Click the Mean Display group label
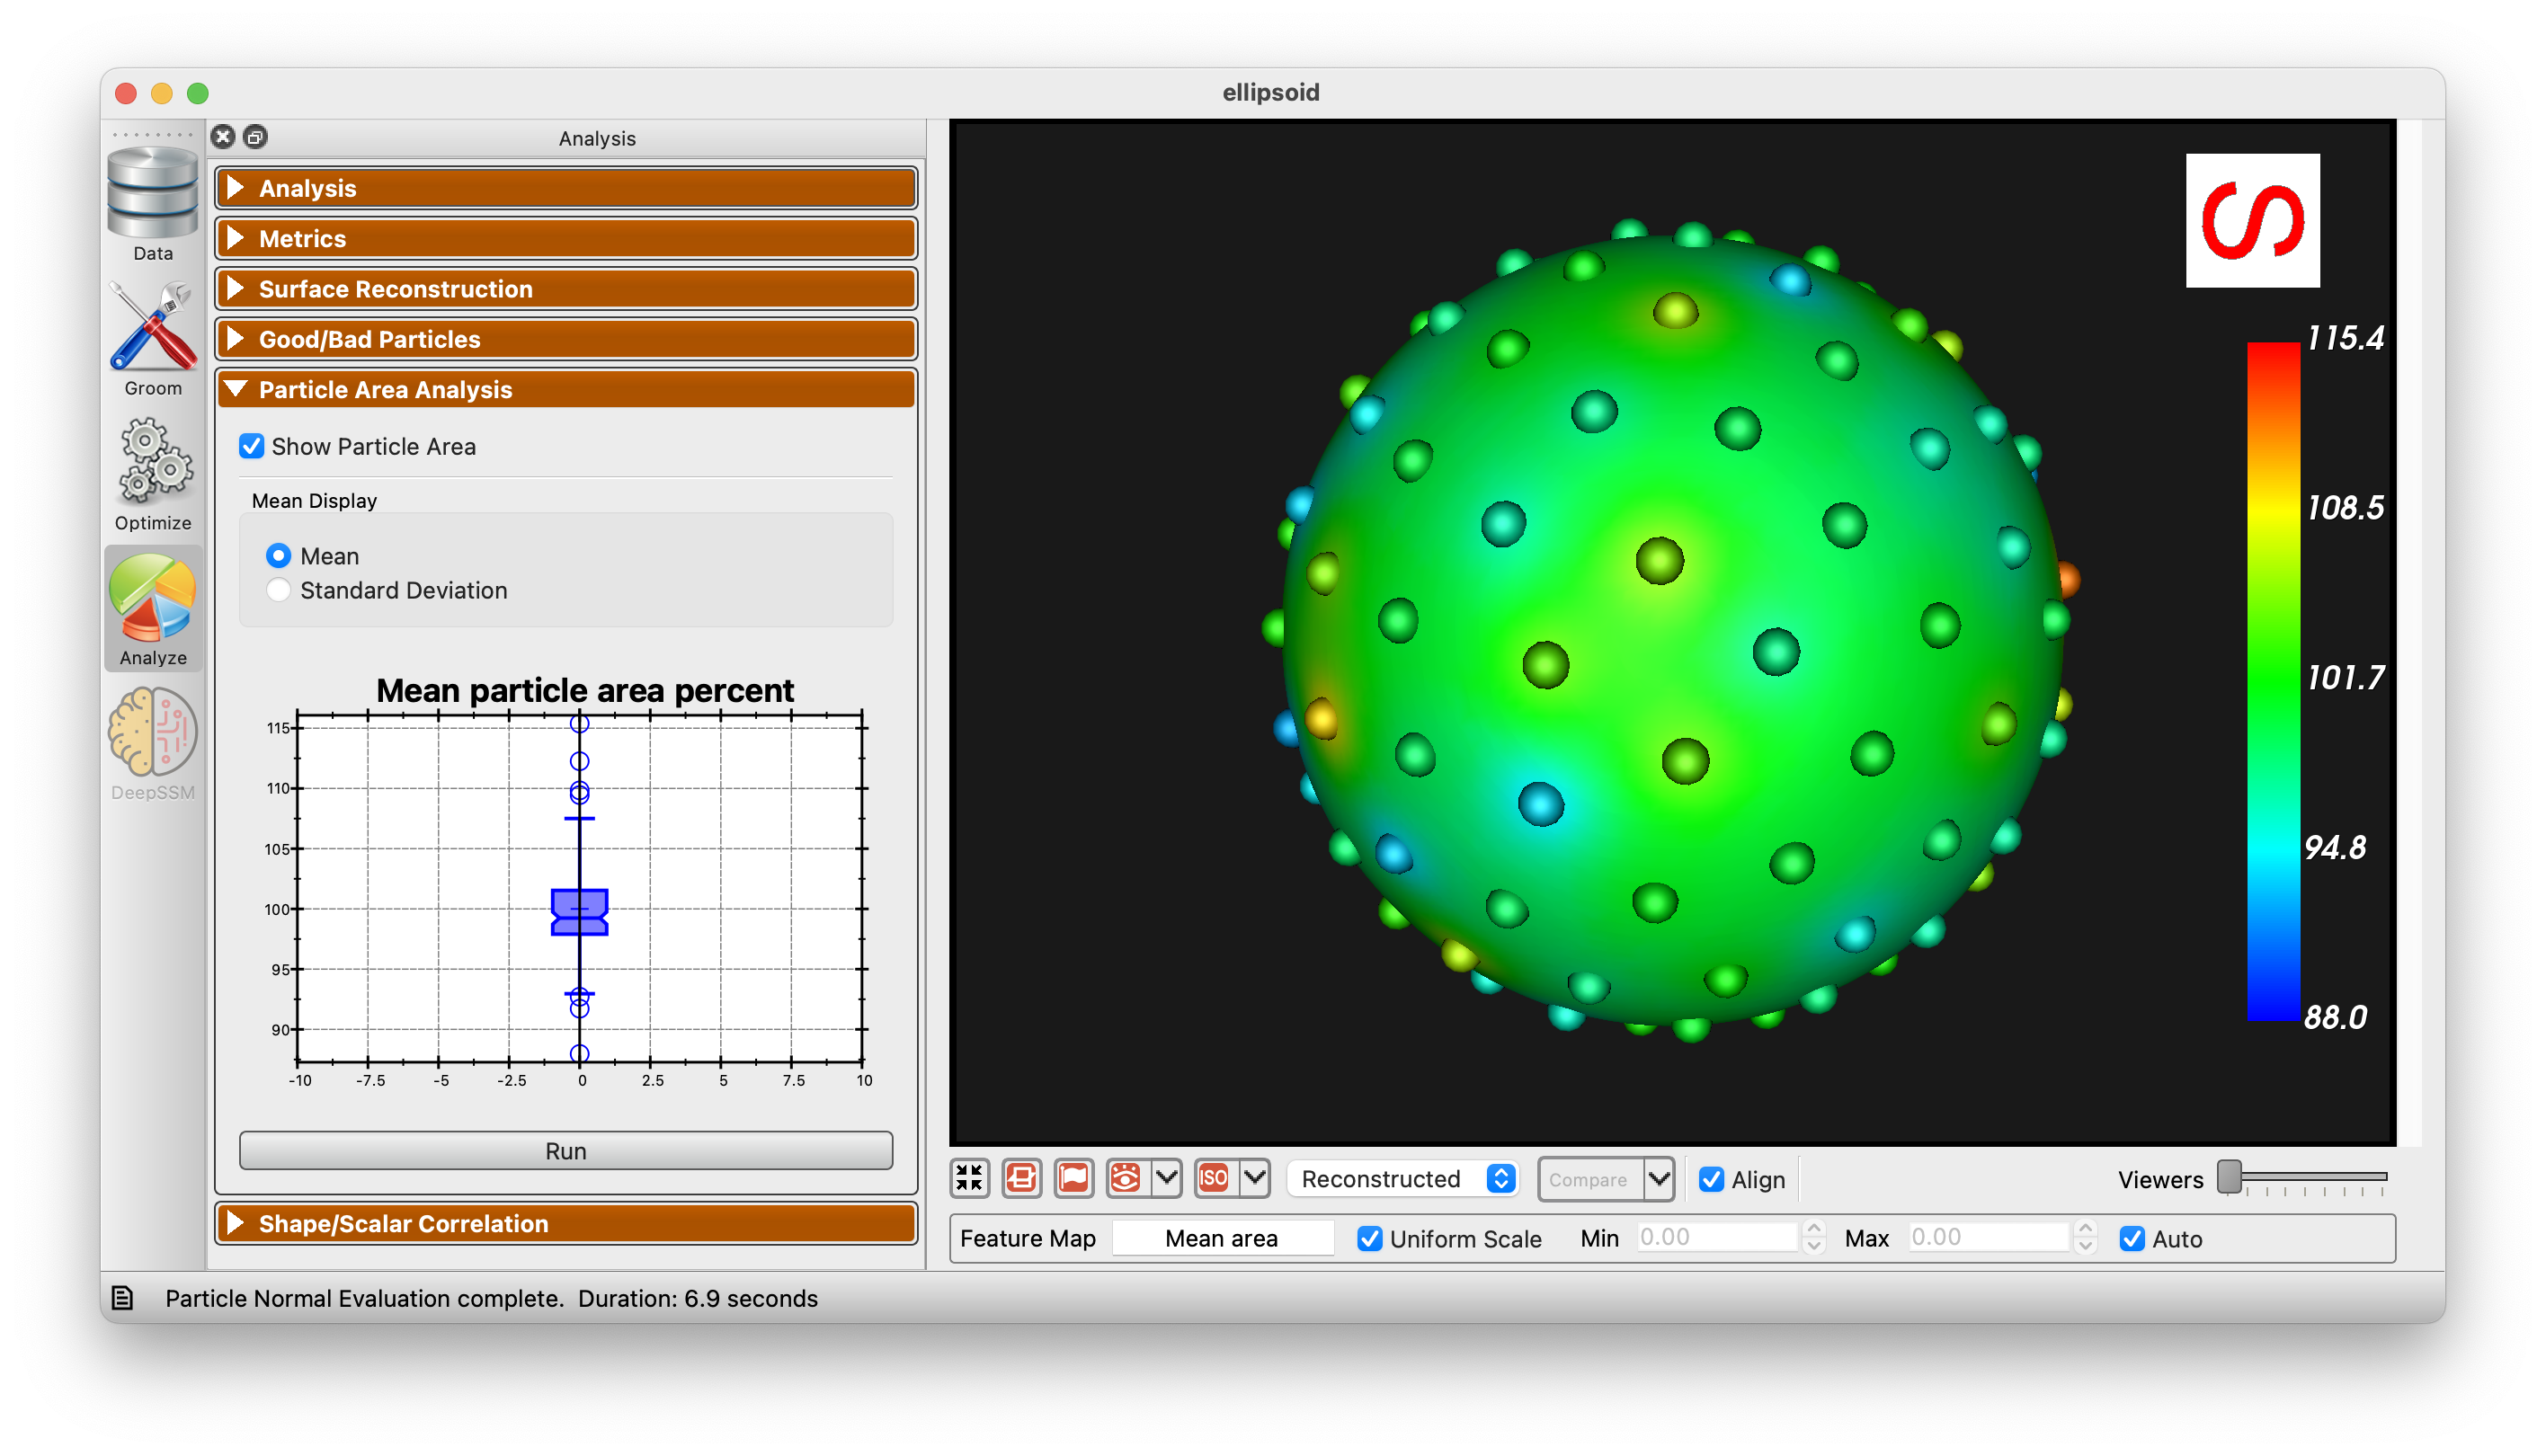 pyautogui.click(x=314, y=500)
